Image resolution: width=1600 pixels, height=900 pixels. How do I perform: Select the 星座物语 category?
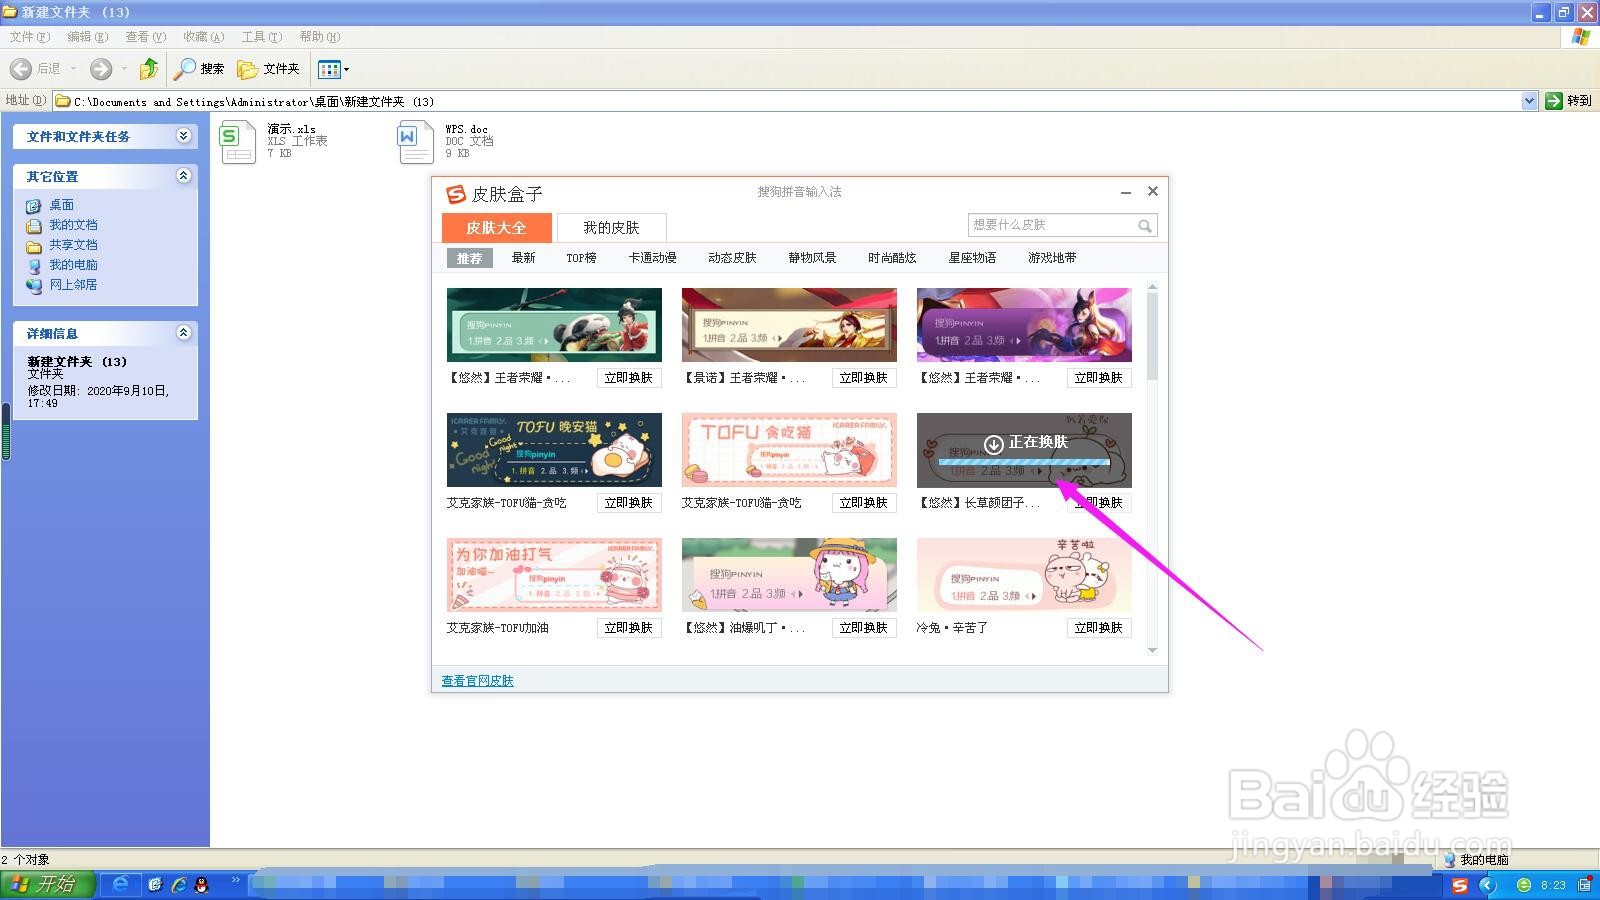pyautogui.click(x=972, y=258)
